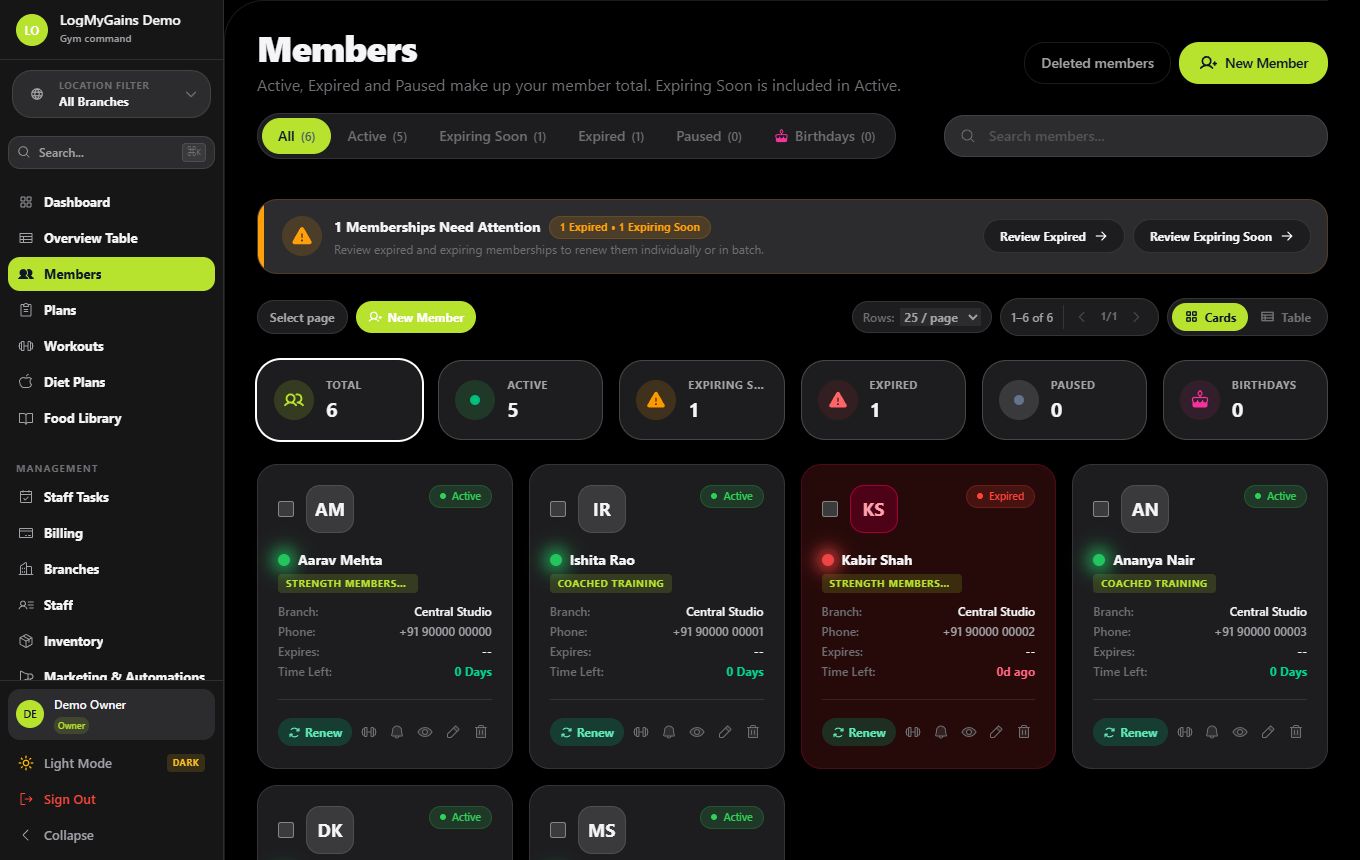Viewport: 1360px width, 860px height.
Task: Click the sidebar Search box
Action: click(x=111, y=152)
